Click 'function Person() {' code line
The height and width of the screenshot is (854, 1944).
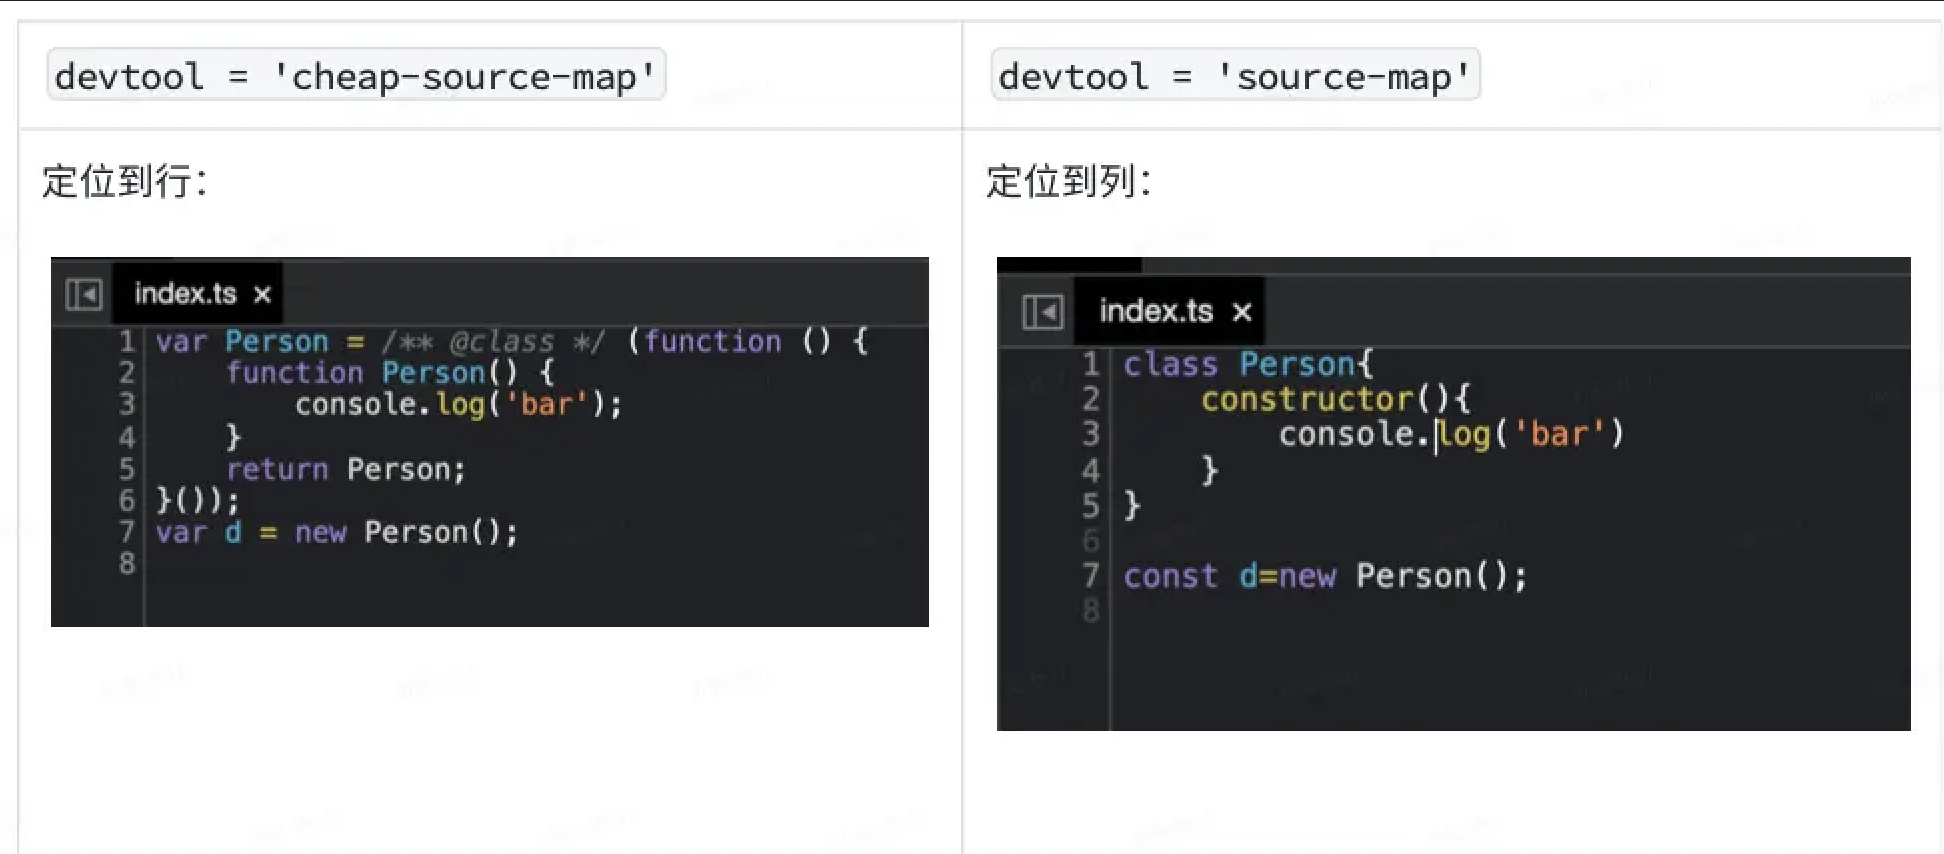tap(390, 373)
